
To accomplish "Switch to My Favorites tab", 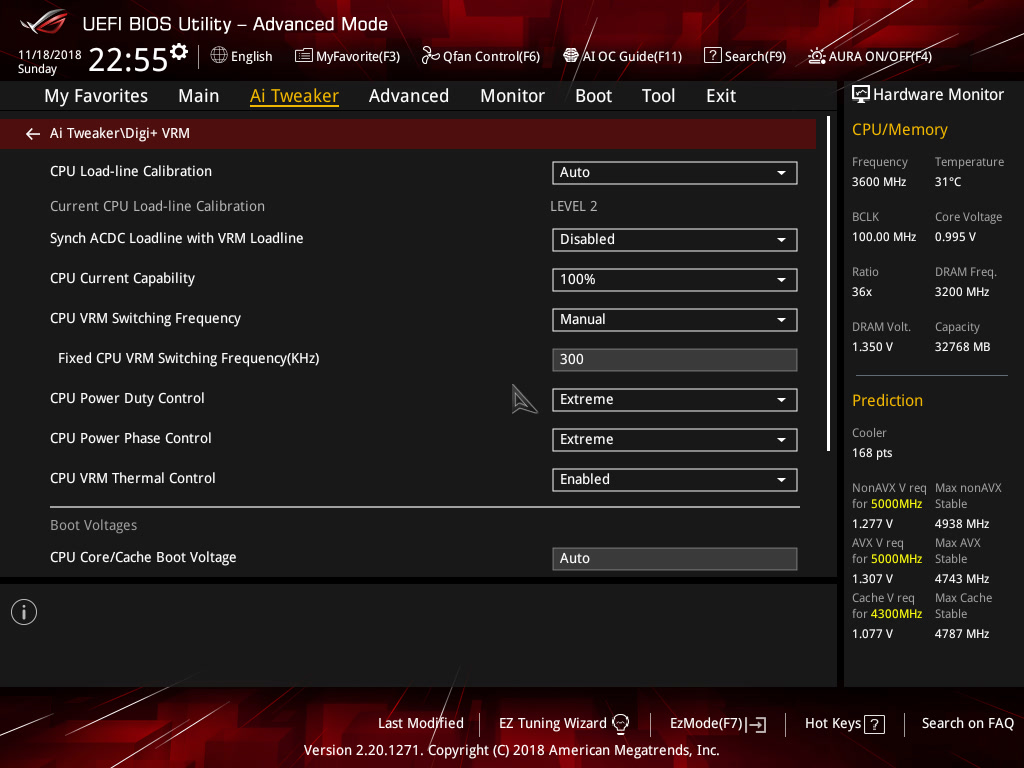I will point(96,96).
